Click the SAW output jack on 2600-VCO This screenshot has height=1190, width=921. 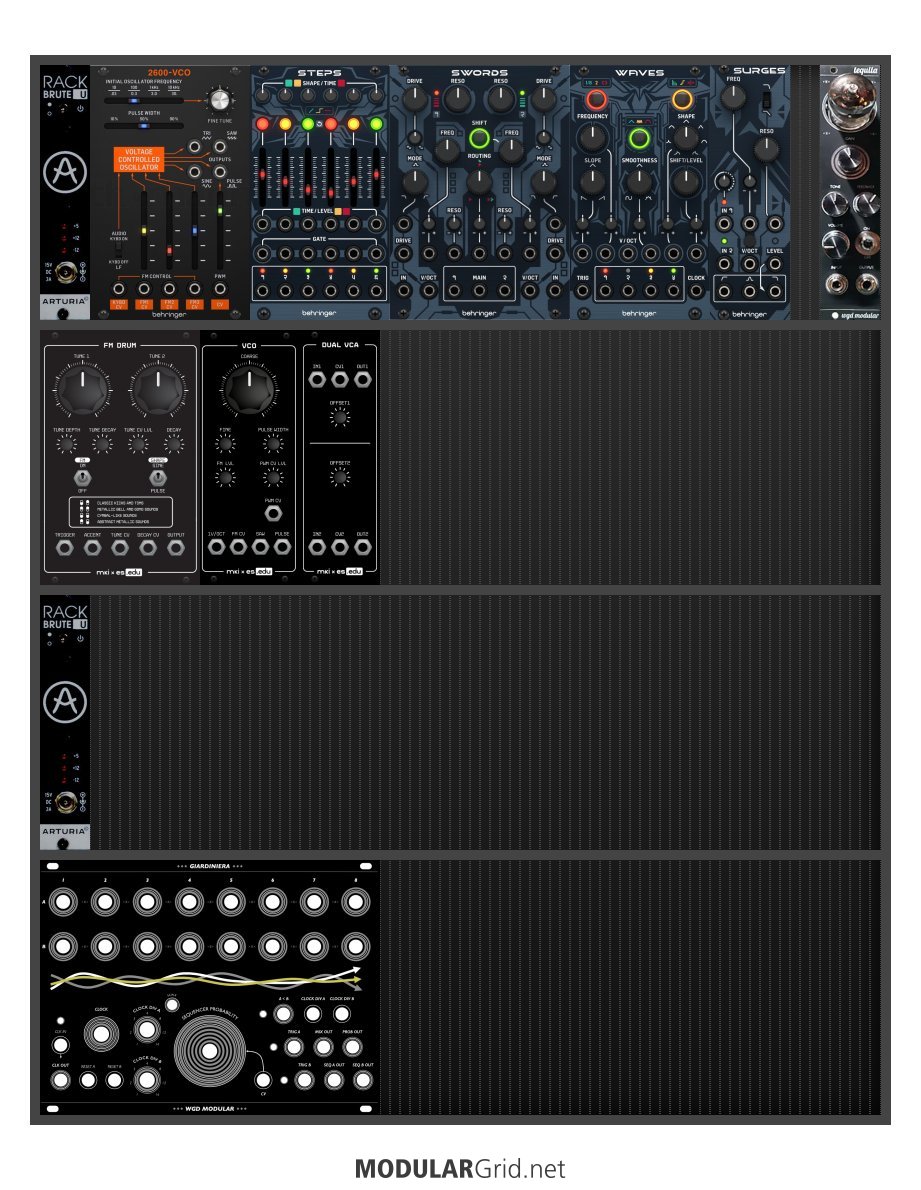[x=220, y=146]
